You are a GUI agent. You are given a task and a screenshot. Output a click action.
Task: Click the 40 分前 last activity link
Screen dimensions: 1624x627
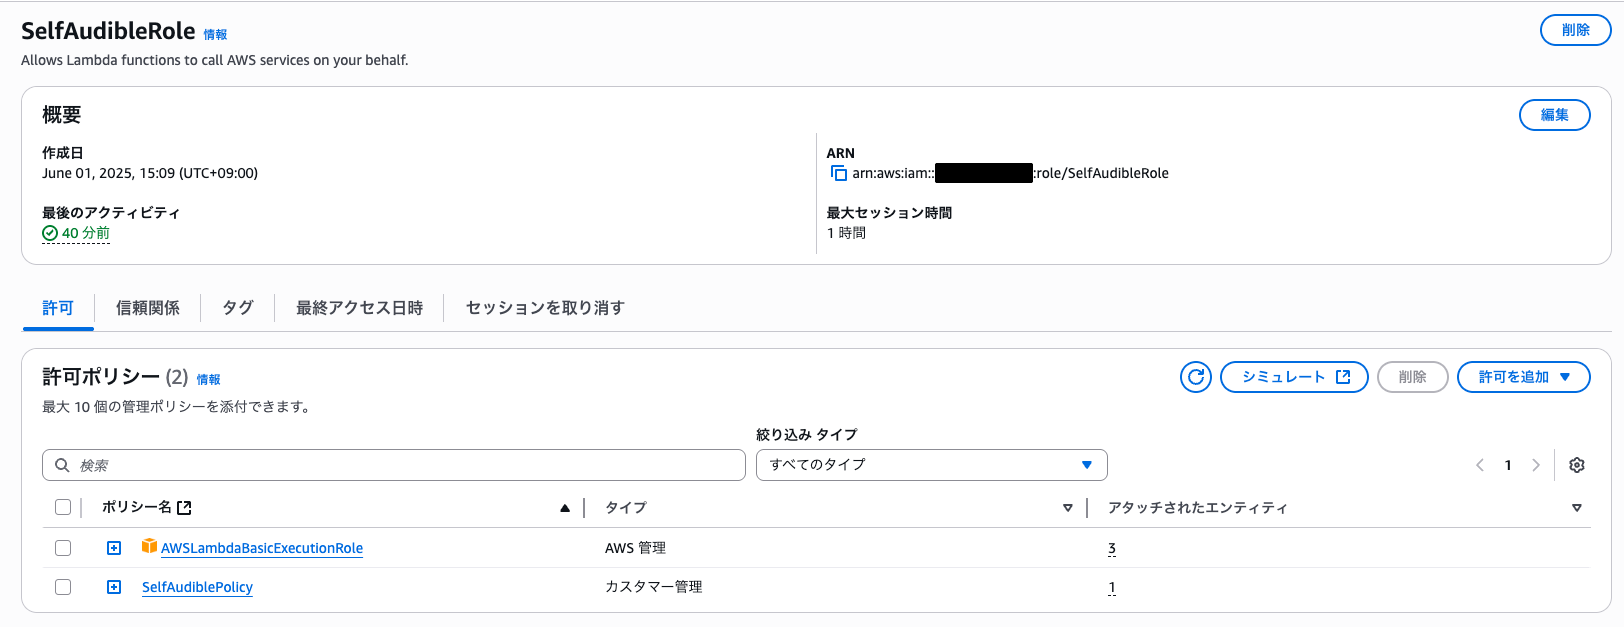click(x=86, y=233)
